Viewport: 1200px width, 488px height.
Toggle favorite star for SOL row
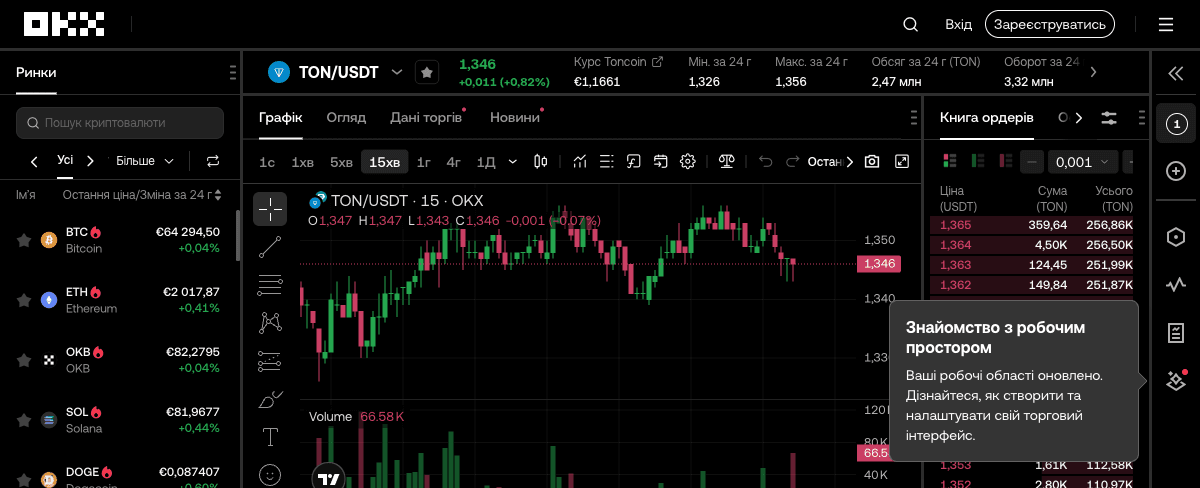pyautogui.click(x=24, y=420)
